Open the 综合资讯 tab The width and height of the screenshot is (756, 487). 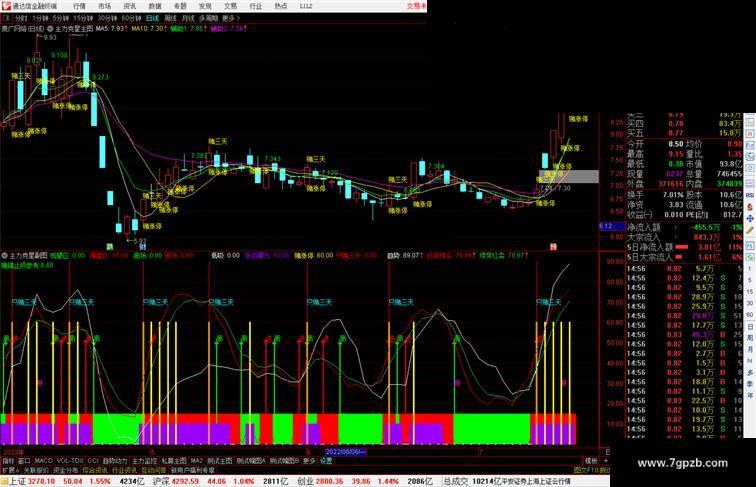(x=95, y=470)
